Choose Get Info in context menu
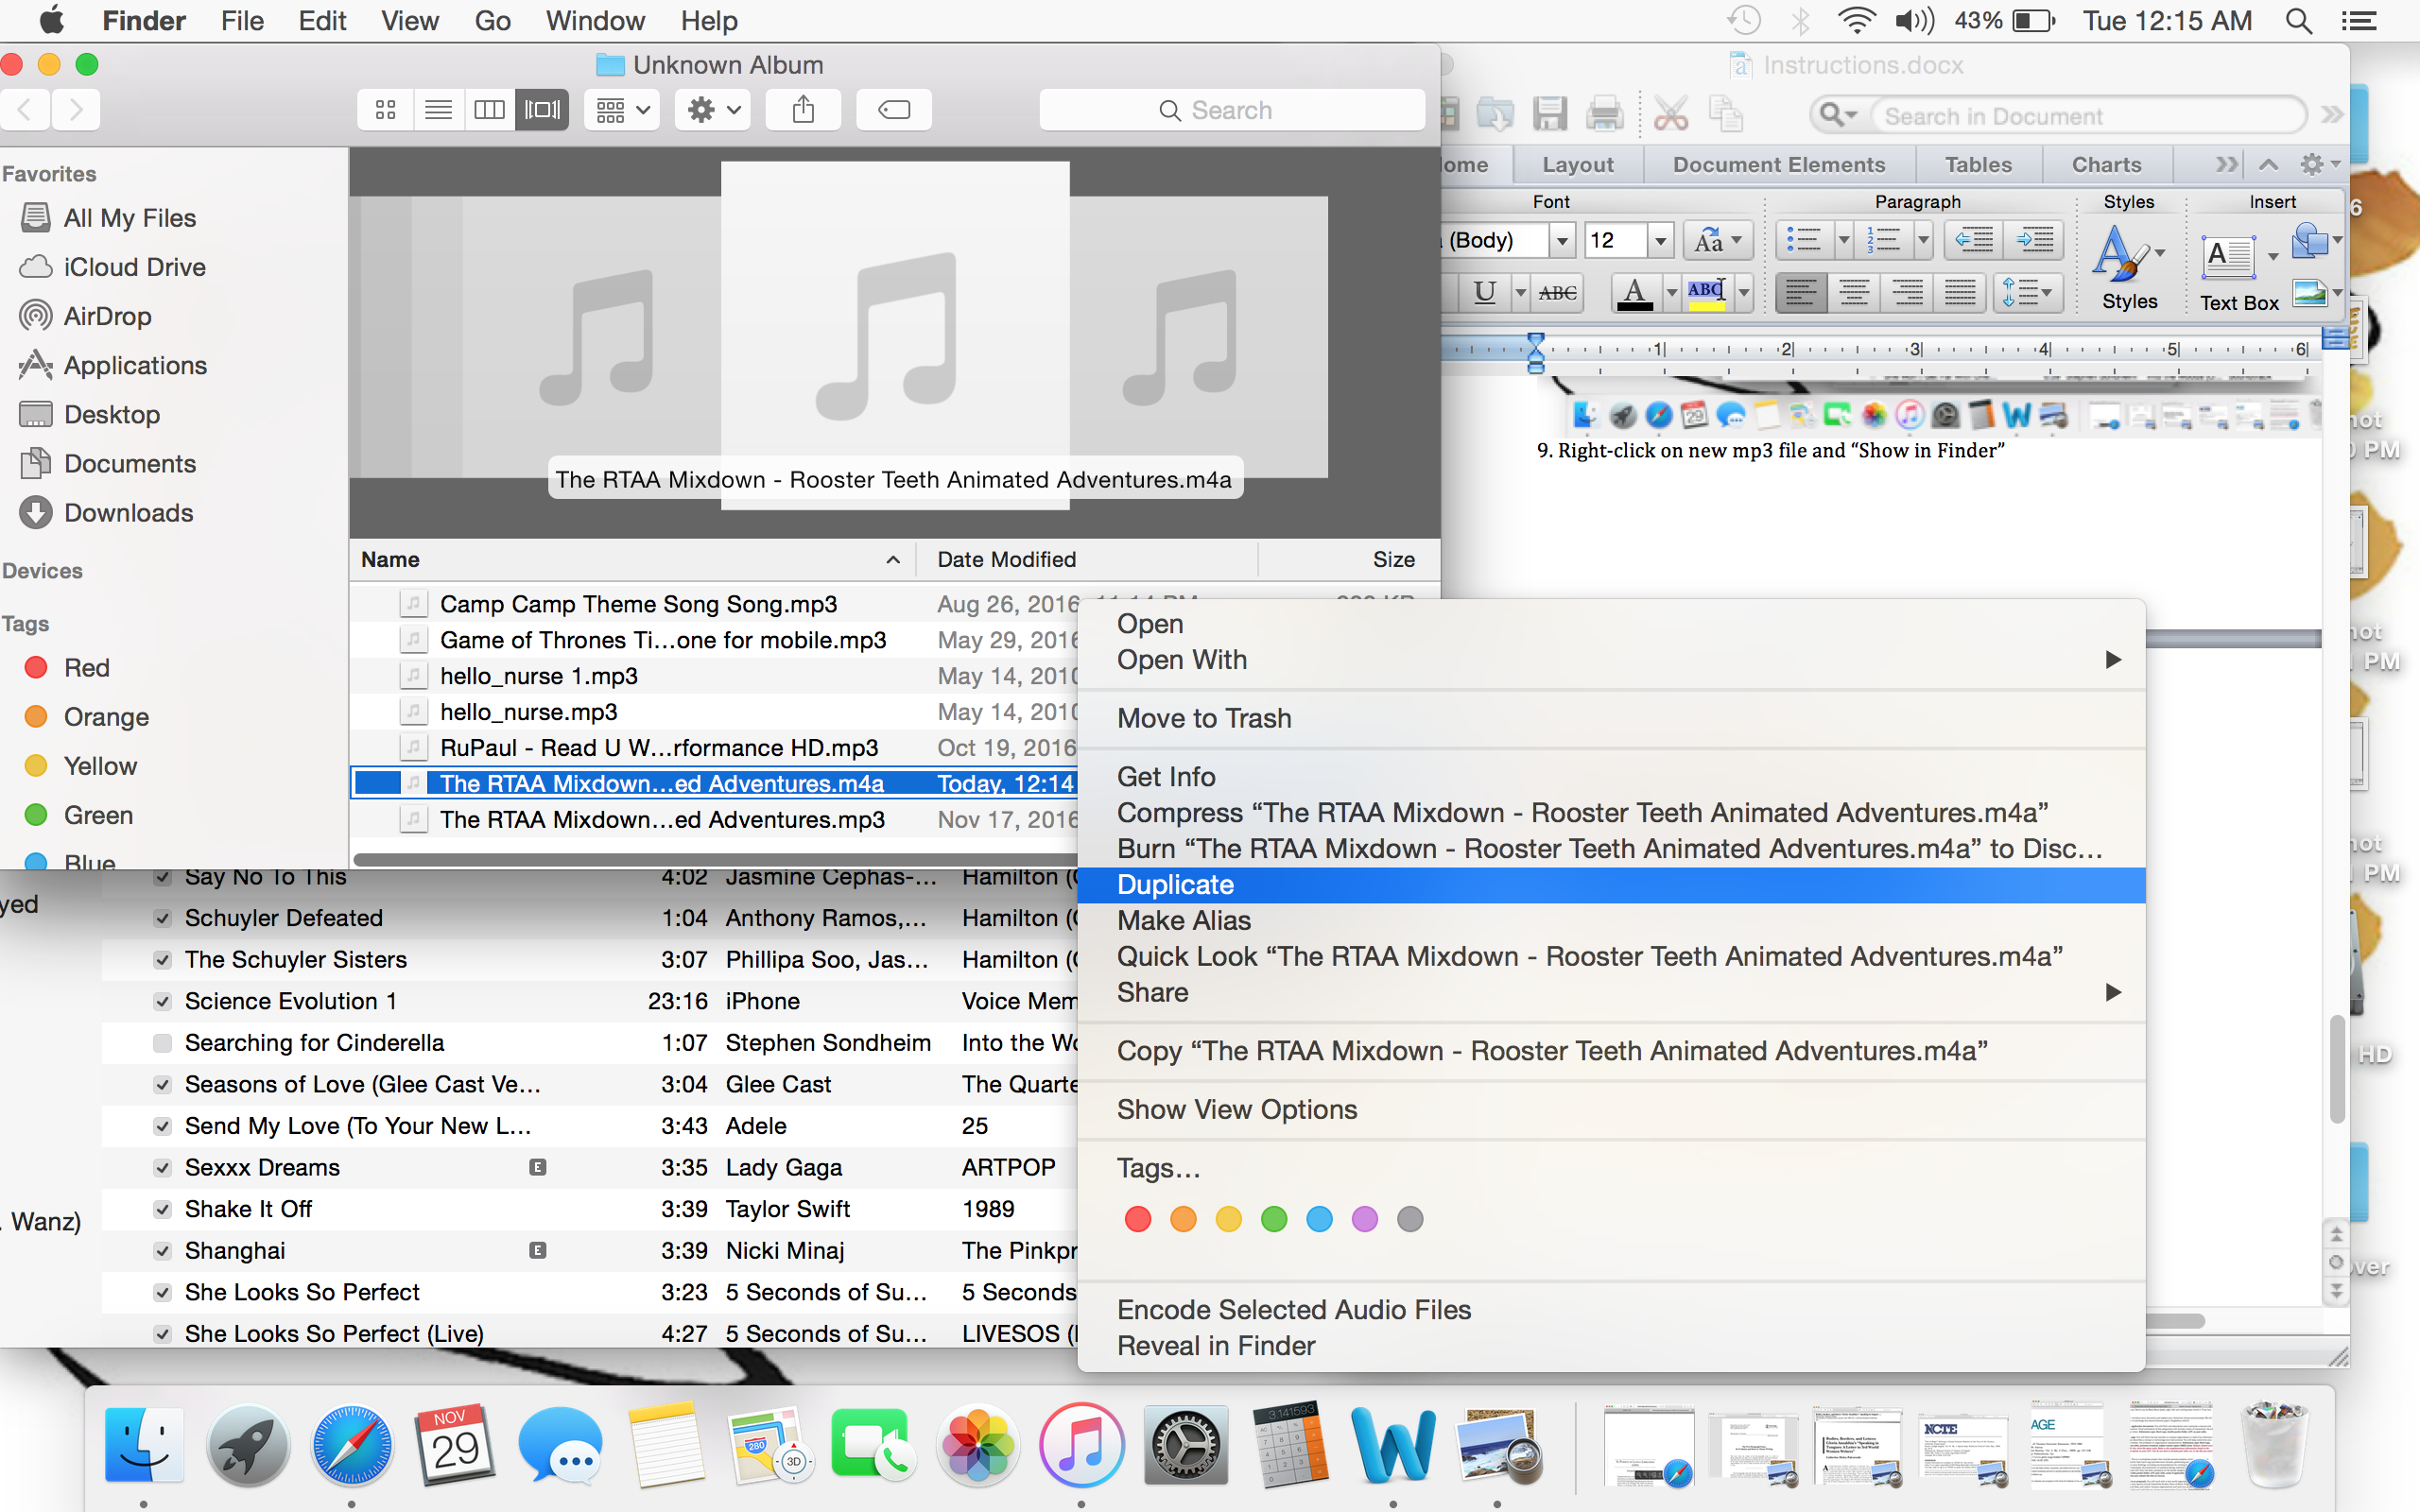 (1611, 777)
